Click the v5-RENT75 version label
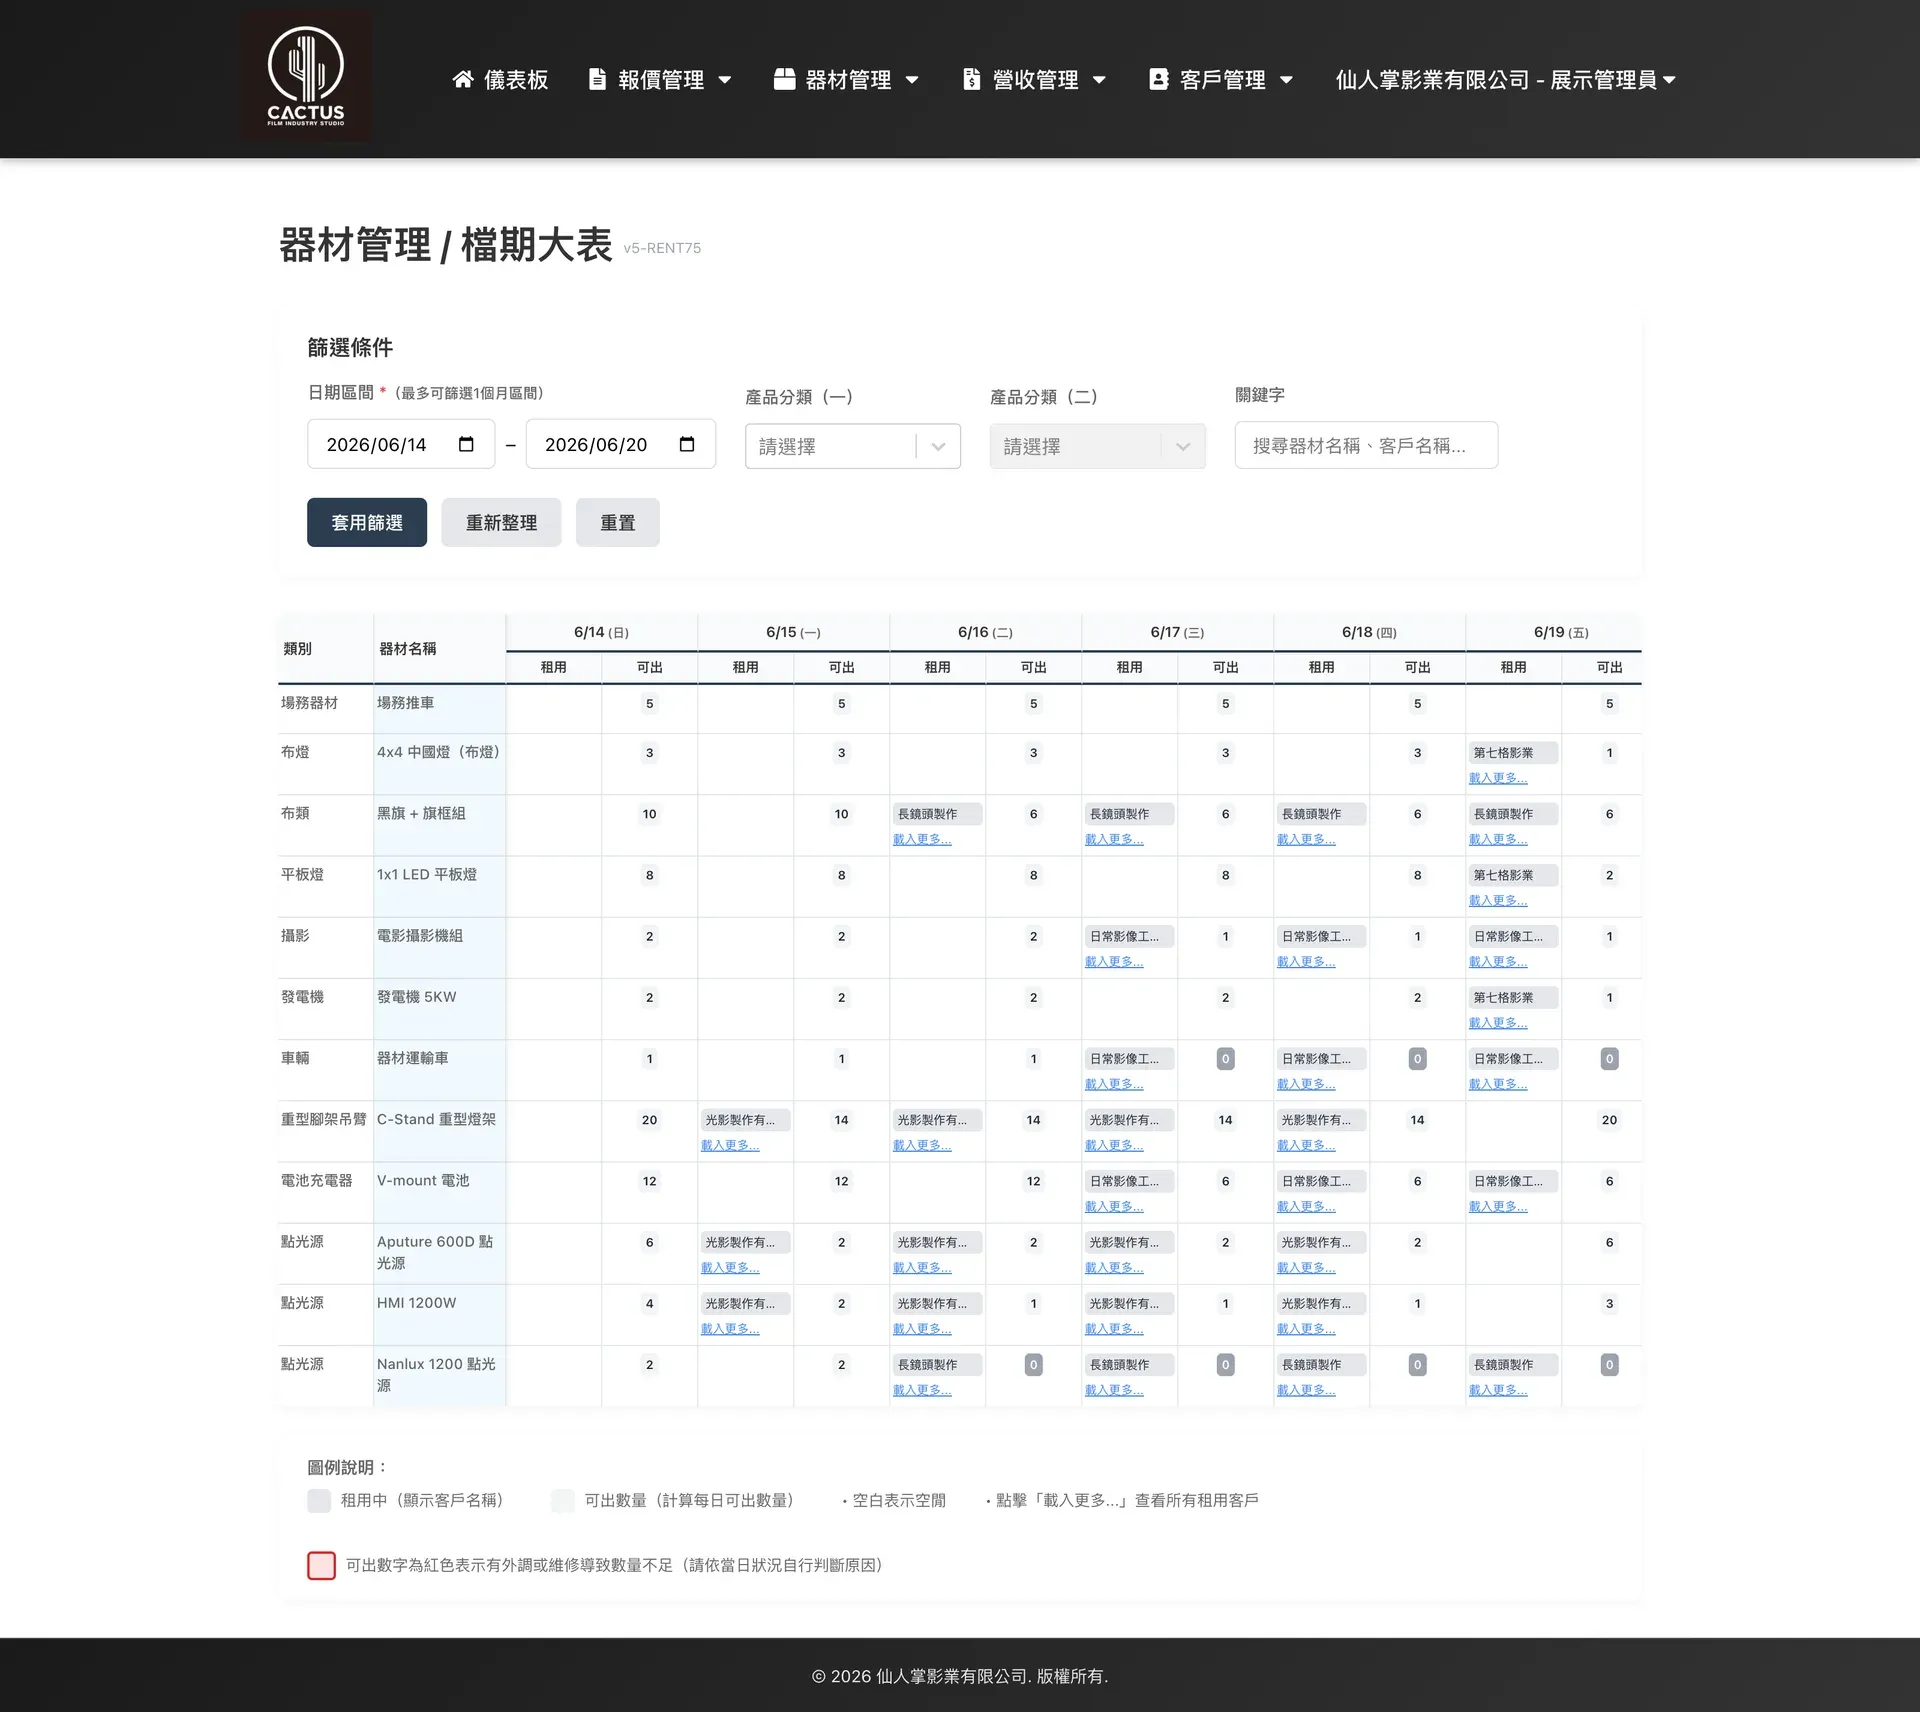 (662, 248)
